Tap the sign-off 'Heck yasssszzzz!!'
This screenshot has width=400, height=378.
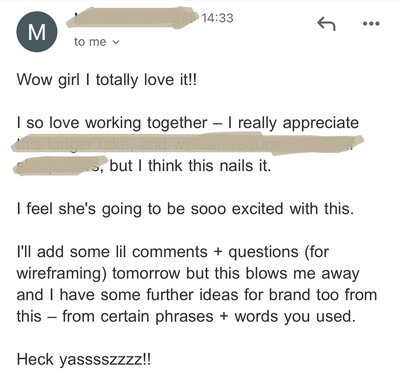click(84, 360)
